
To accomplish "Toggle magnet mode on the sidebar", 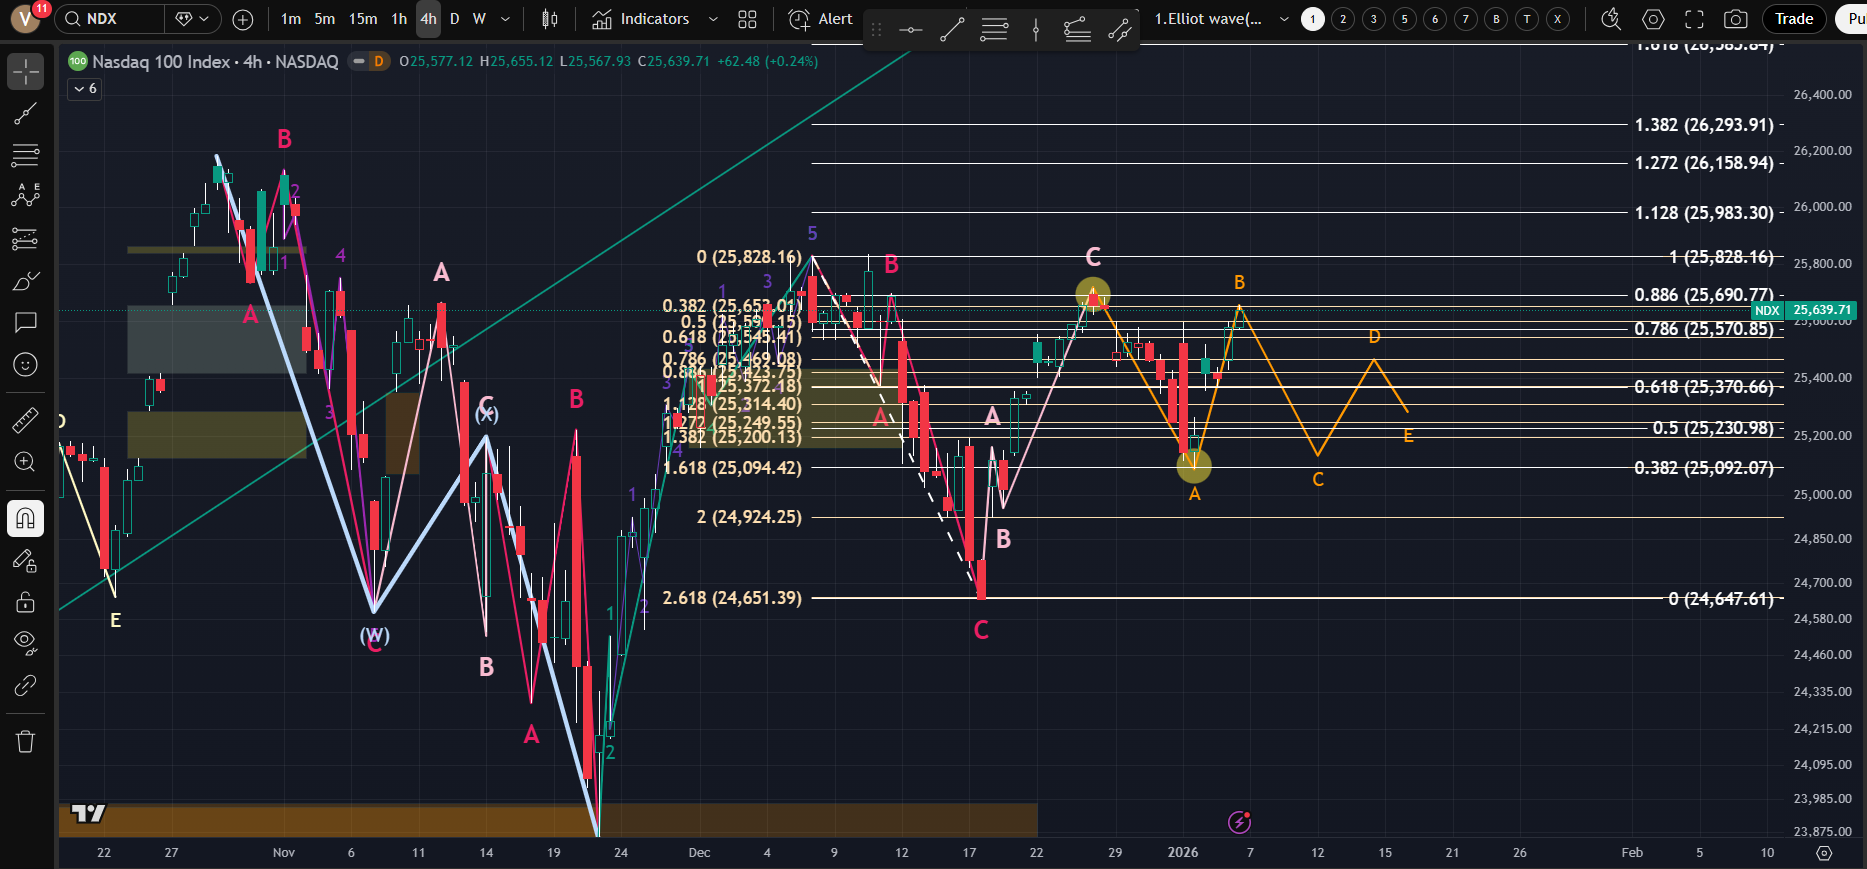I will pos(25,518).
